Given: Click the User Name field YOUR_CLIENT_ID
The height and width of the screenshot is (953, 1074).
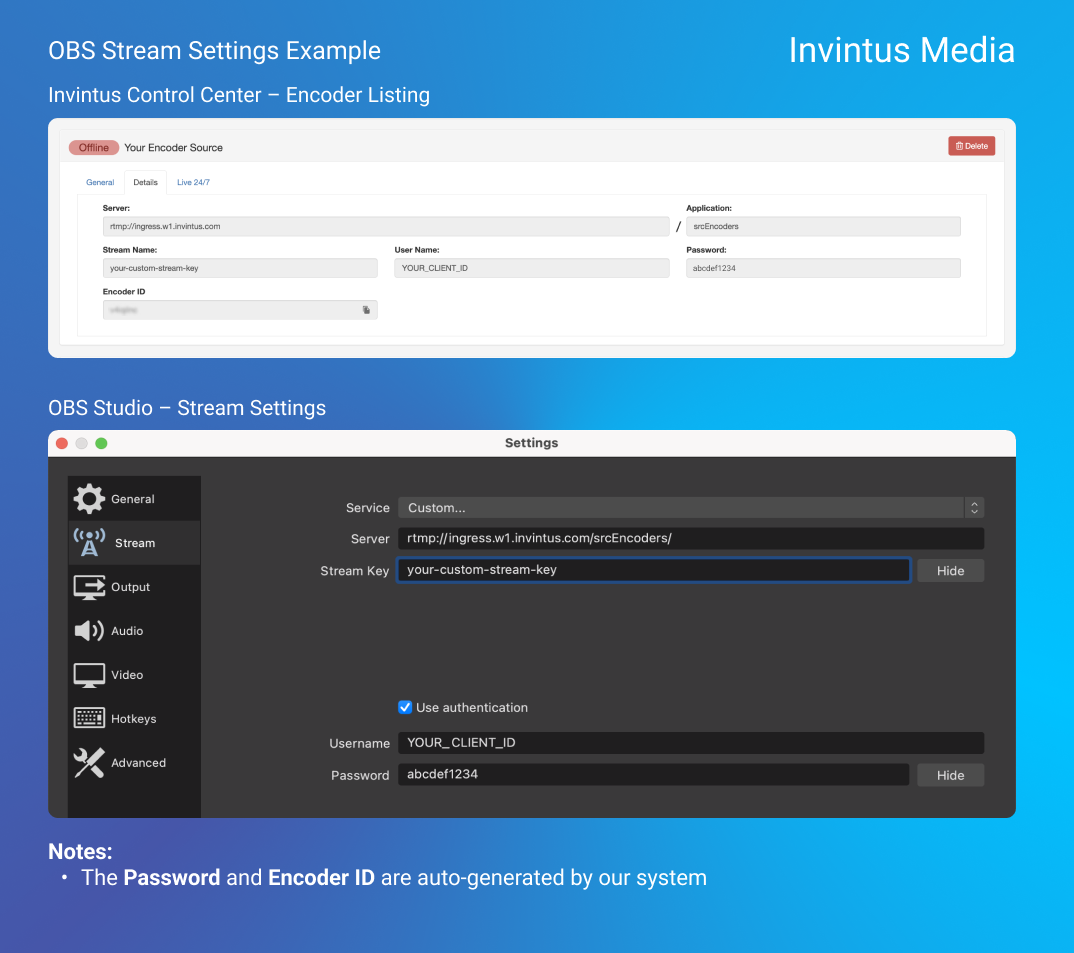Looking at the screenshot, I should coord(532,268).
